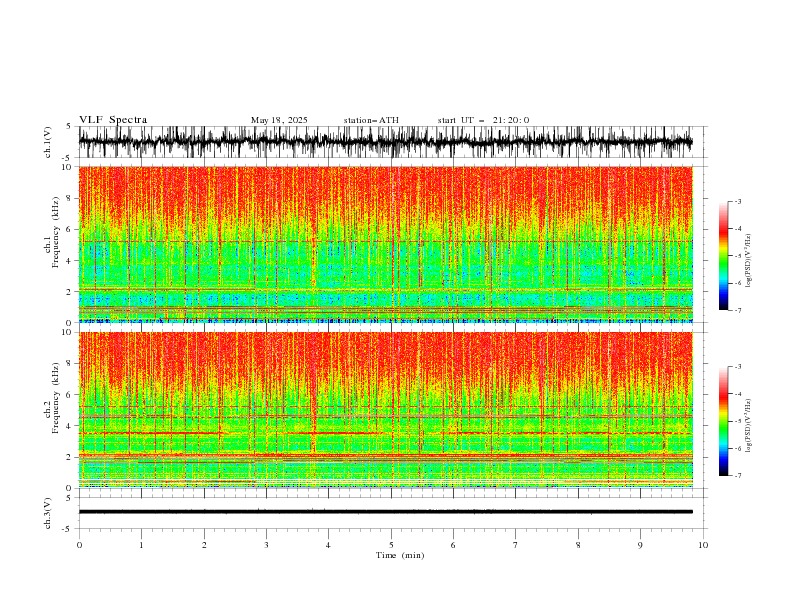Click the ch.1 'Frequency (kHz)' axis label
792x612 pixels.
coord(56,231)
